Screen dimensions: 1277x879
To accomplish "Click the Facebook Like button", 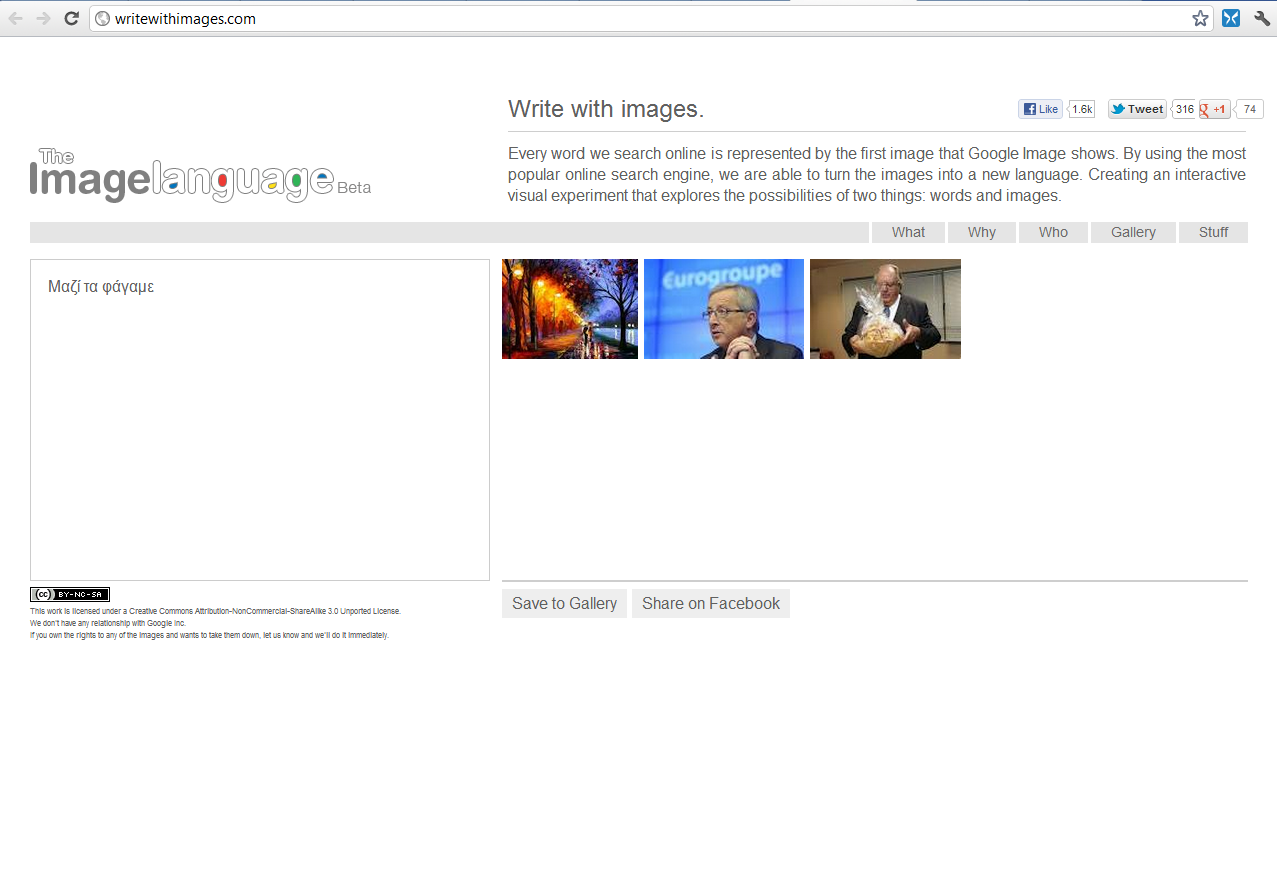I will (x=1040, y=109).
